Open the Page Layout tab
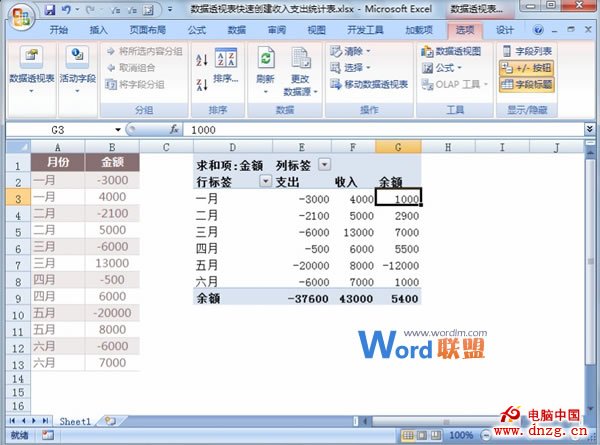Screen dimensions: 600x445 [x=147, y=30]
